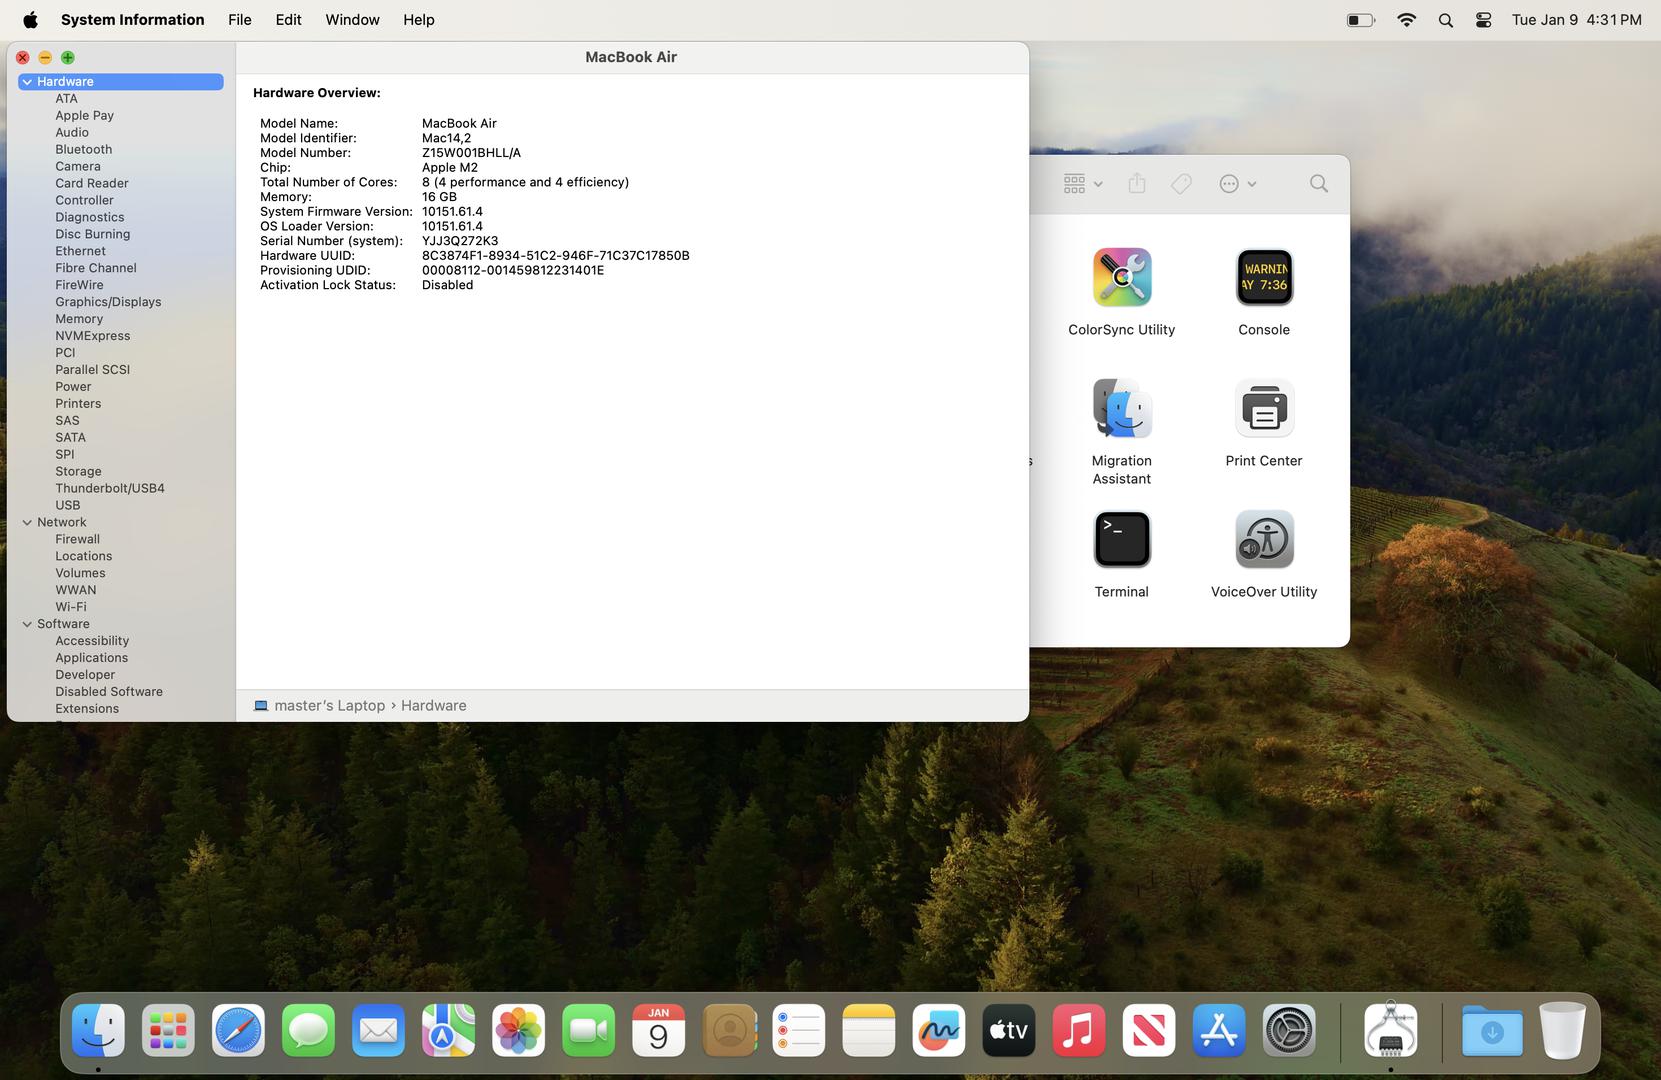
Task: Click Hardware in the path bar
Action: (433, 706)
